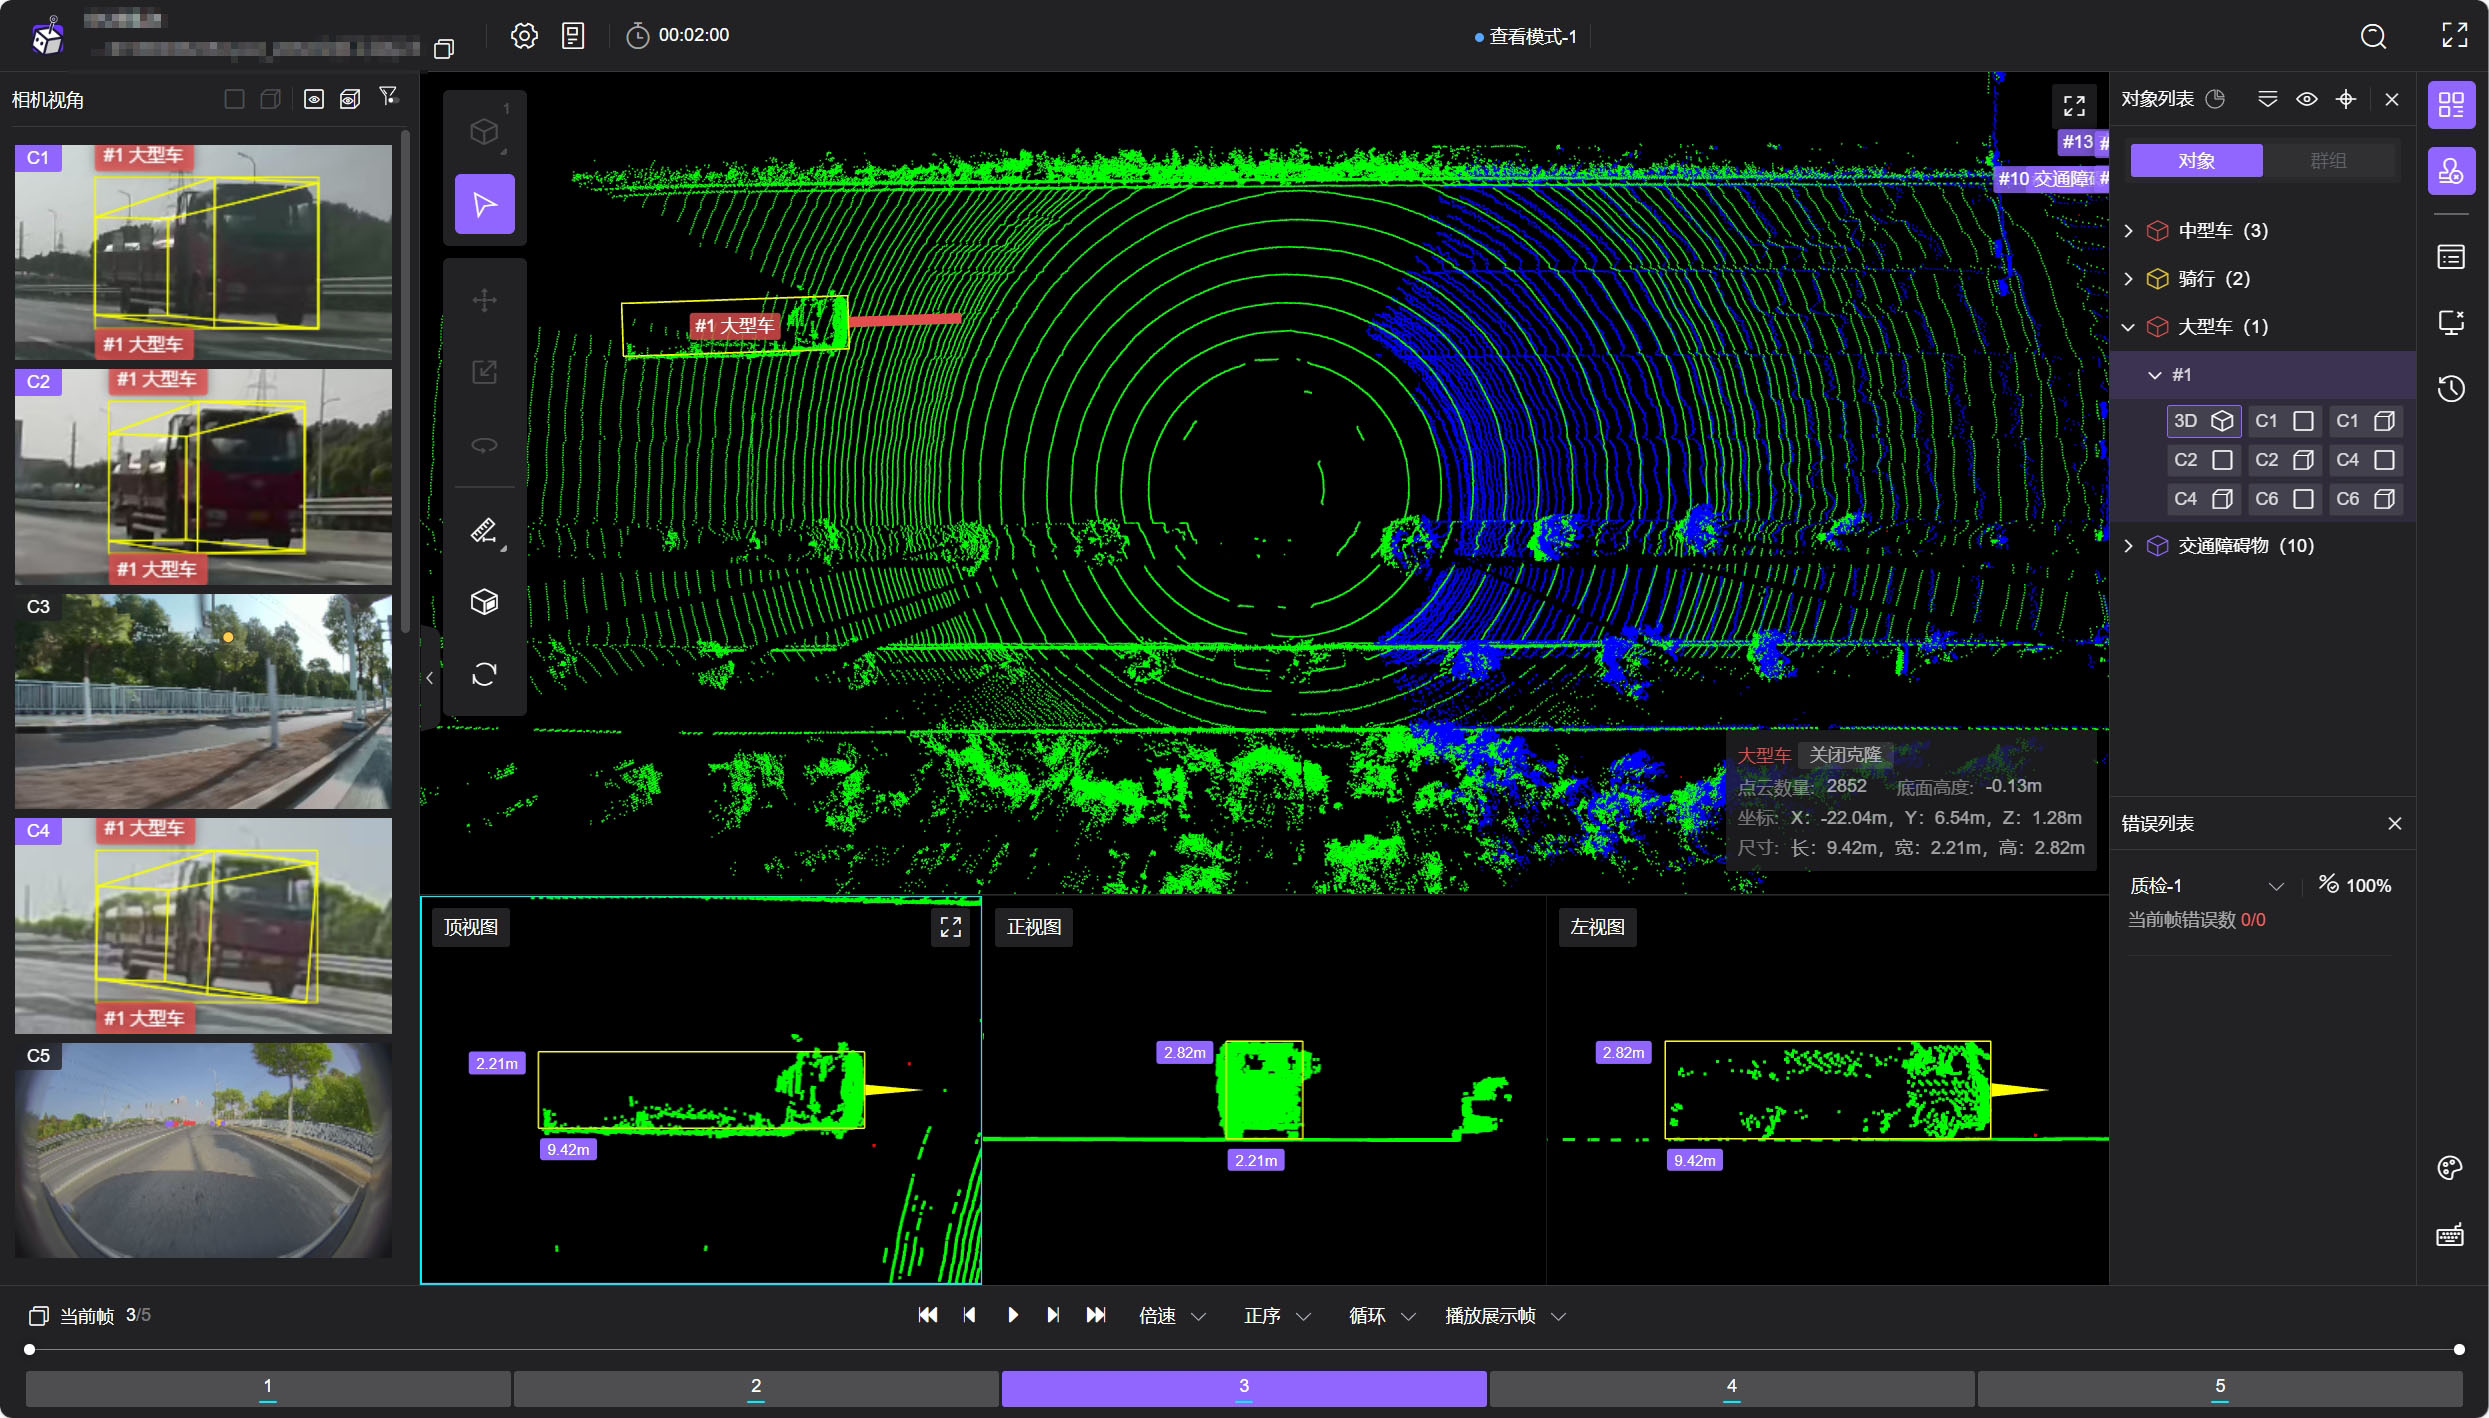The width and height of the screenshot is (2489, 1418).
Task: Switch to the 群组 tab
Action: click(x=2327, y=161)
